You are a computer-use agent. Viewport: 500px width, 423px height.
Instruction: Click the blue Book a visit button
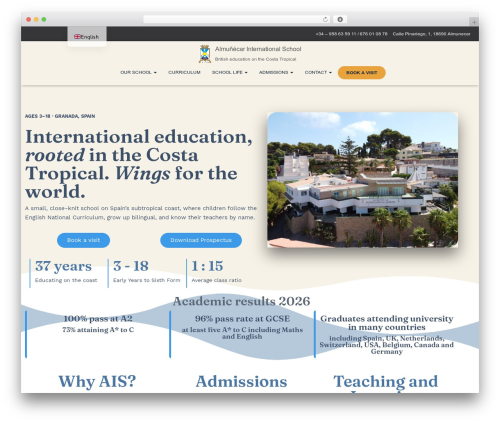click(83, 240)
